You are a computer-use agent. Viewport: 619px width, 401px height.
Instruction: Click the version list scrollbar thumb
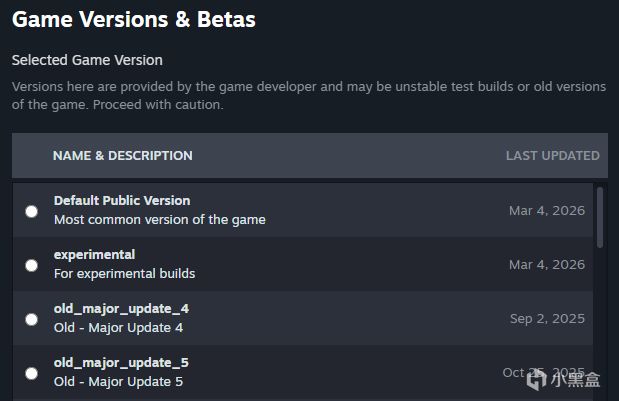click(600, 215)
